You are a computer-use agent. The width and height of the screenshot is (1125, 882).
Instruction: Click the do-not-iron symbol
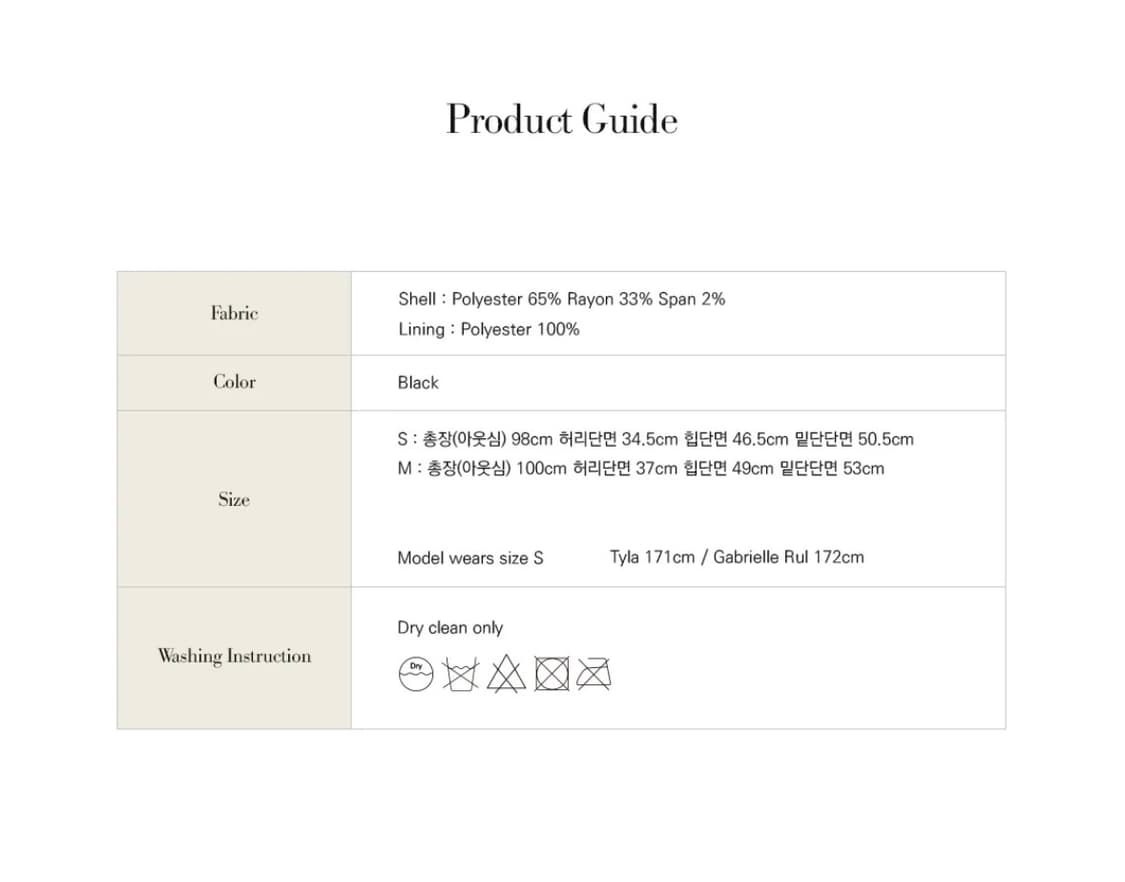coord(594,674)
